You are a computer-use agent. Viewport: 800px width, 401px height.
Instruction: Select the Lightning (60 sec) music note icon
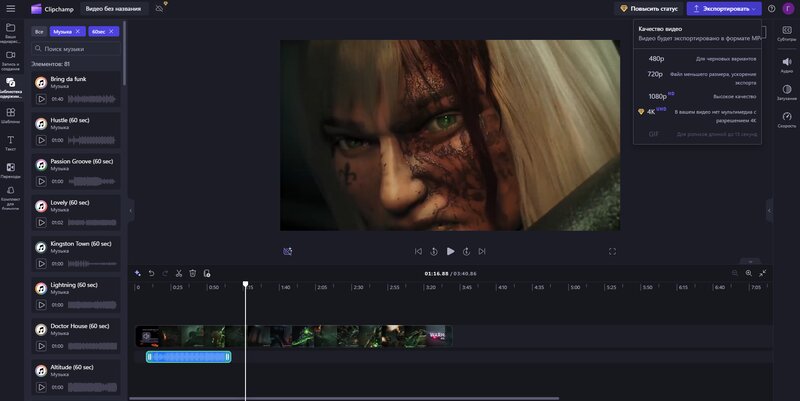click(41, 288)
